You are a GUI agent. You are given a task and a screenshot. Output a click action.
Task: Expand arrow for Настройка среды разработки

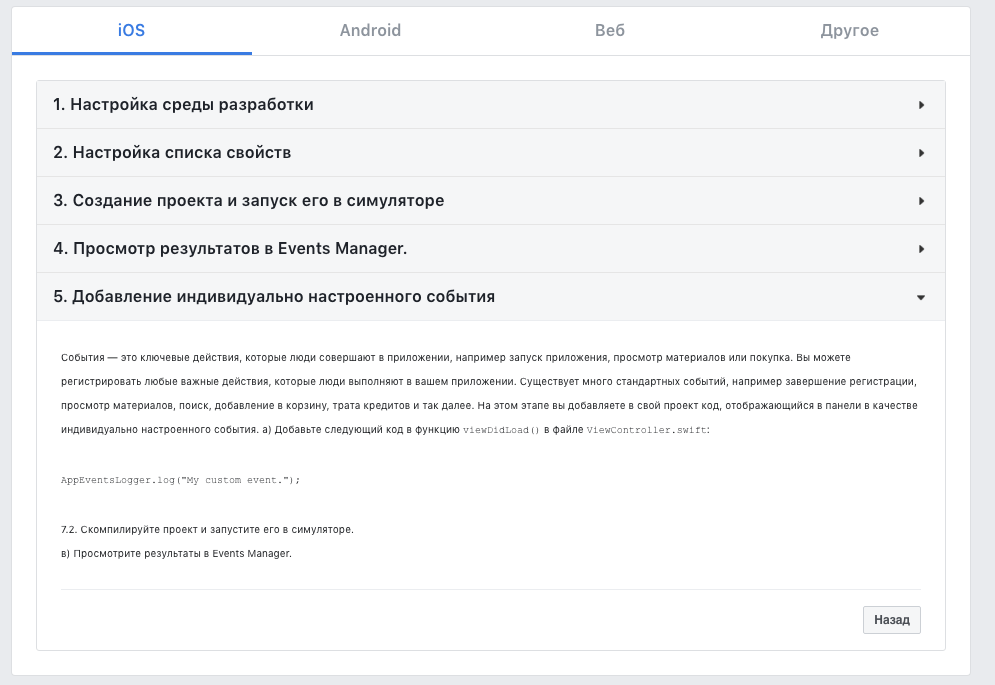(921, 105)
